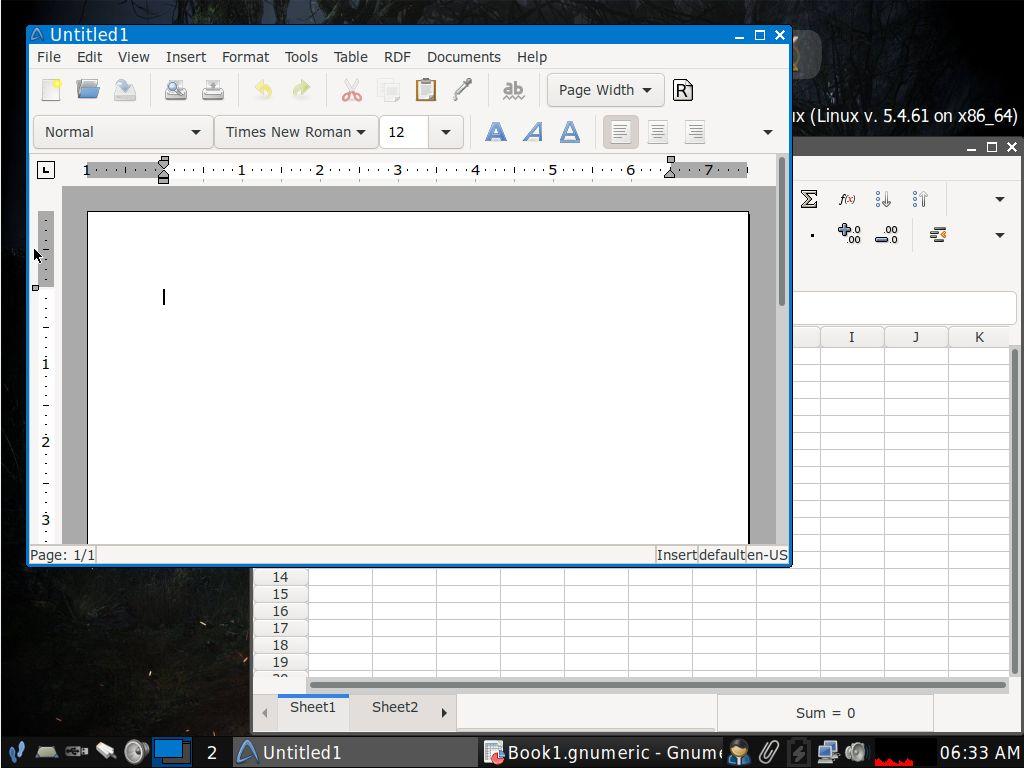
Task: Open the Page Width zoom dropdown
Action: point(604,90)
